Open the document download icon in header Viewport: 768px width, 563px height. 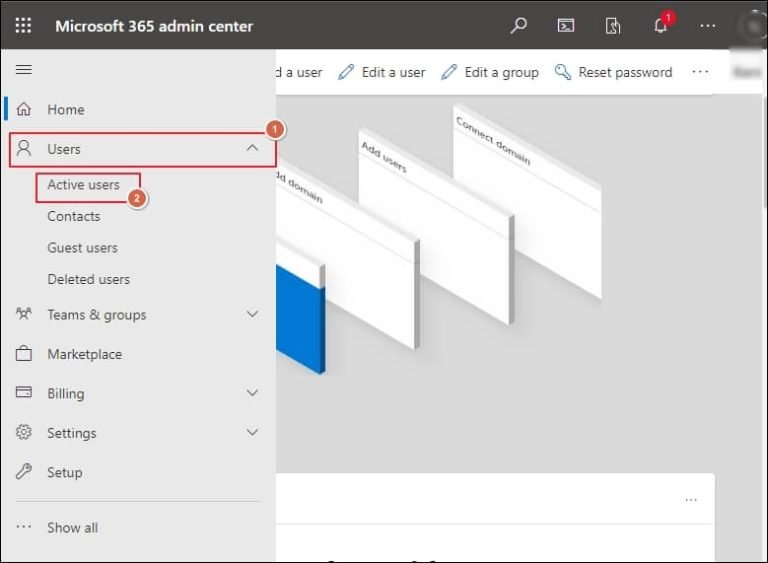tap(613, 25)
